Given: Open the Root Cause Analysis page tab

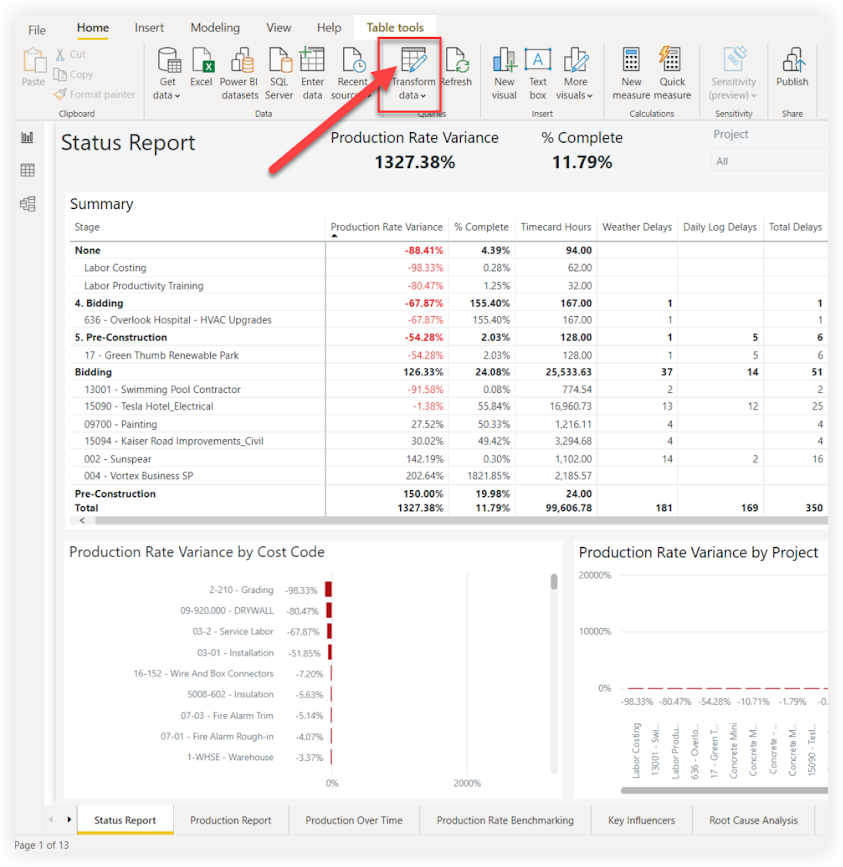Looking at the screenshot, I should click(x=753, y=821).
